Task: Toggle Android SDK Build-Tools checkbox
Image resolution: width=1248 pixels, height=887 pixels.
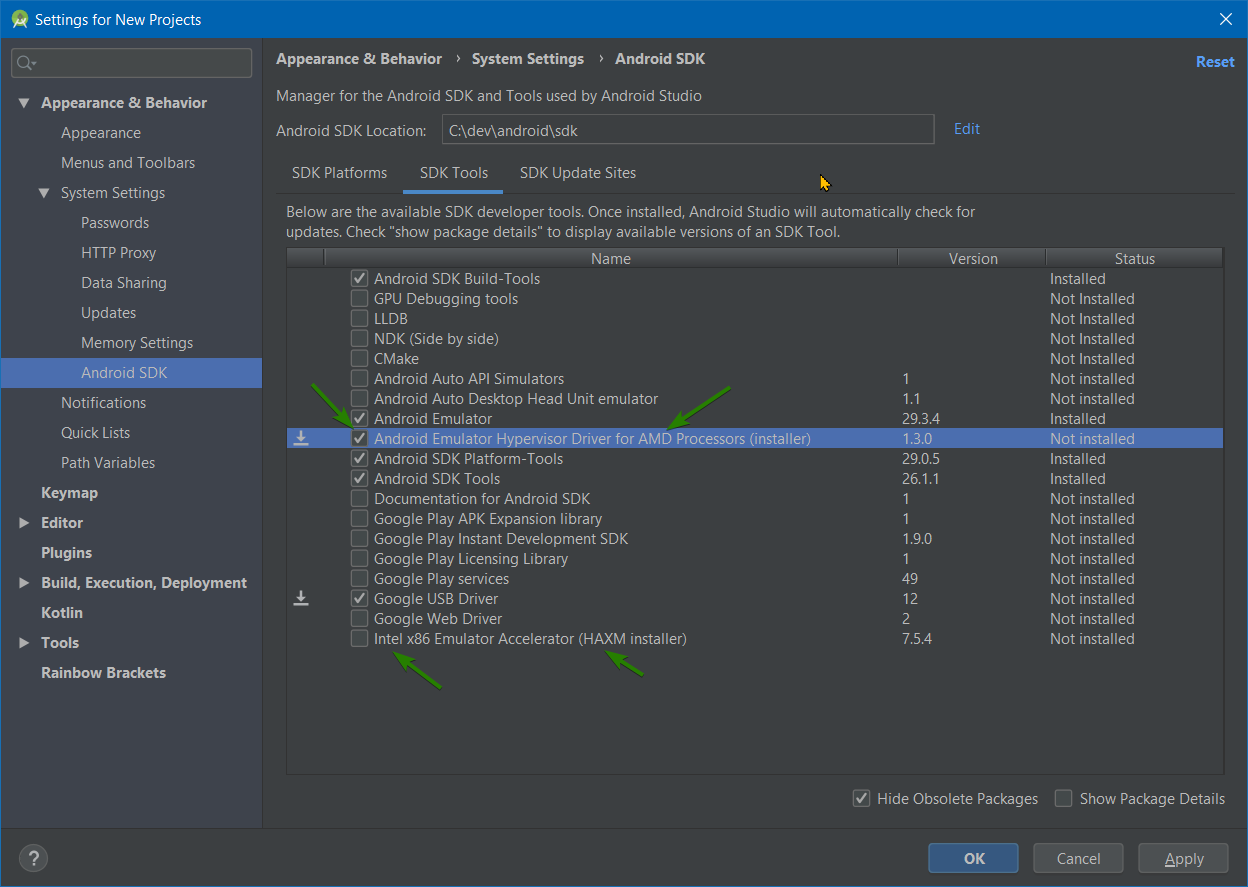Action: pyautogui.click(x=359, y=279)
